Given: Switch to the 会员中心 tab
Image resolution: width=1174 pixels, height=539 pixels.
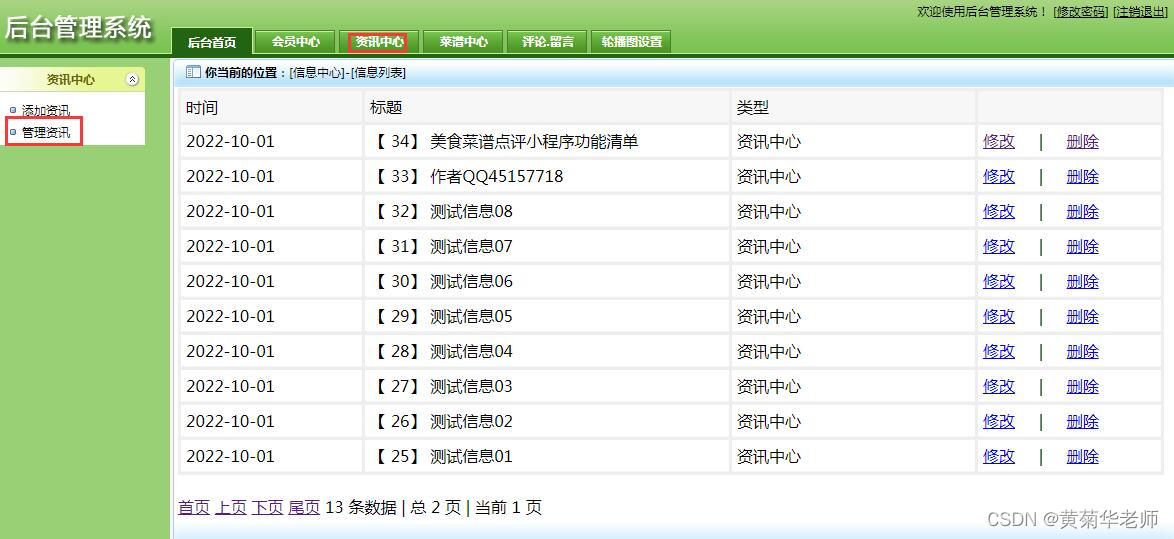Looking at the screenshot, I should [x=296, y=42].
